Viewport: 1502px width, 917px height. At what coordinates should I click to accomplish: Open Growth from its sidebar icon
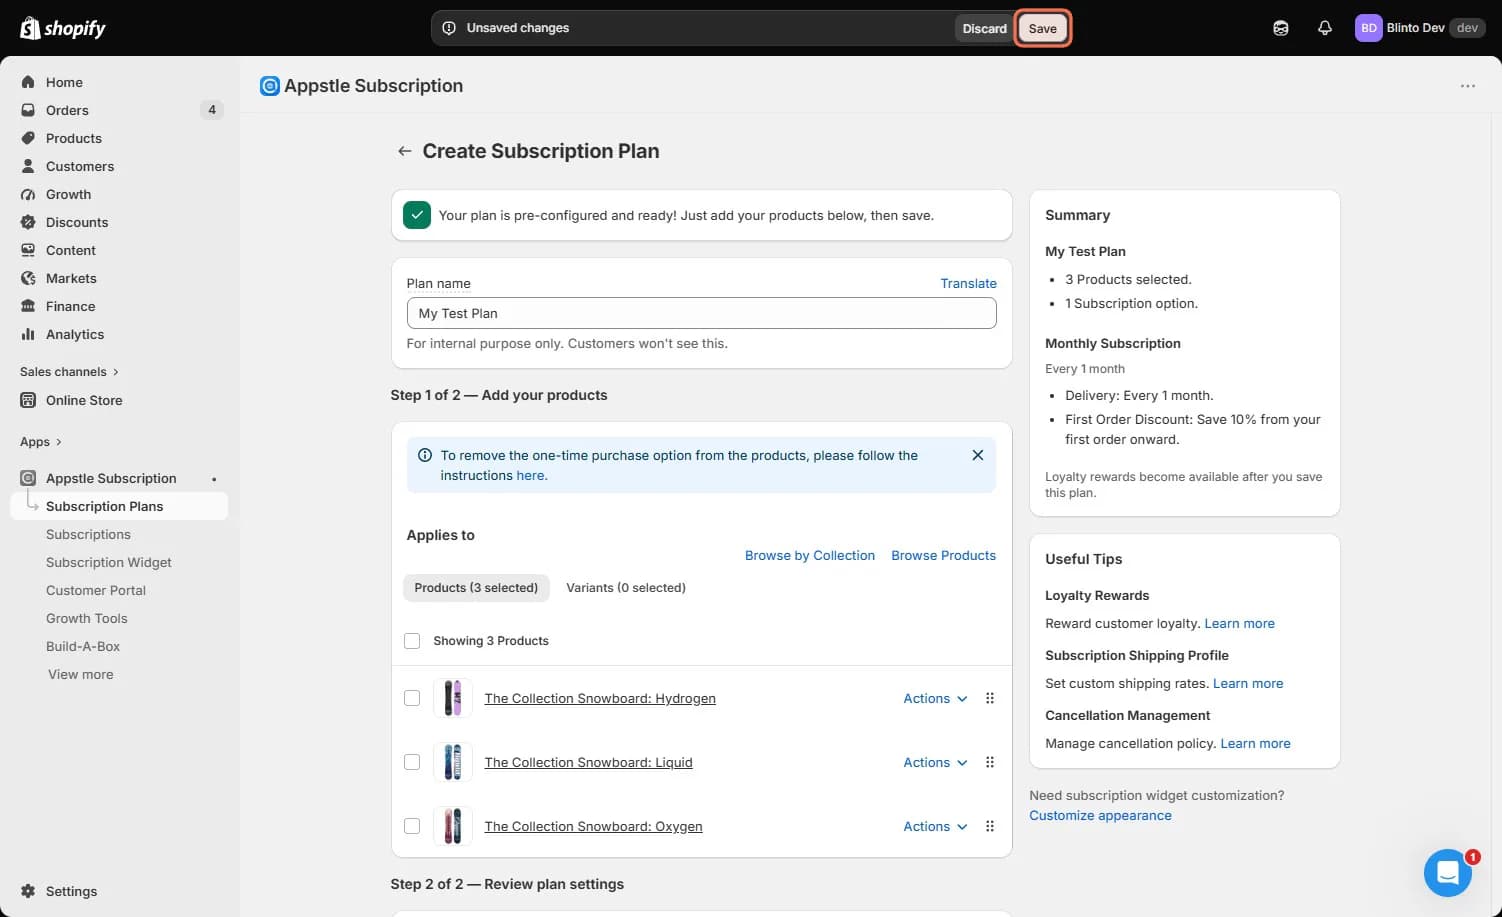pyautogui.click(x=28, y=194)
